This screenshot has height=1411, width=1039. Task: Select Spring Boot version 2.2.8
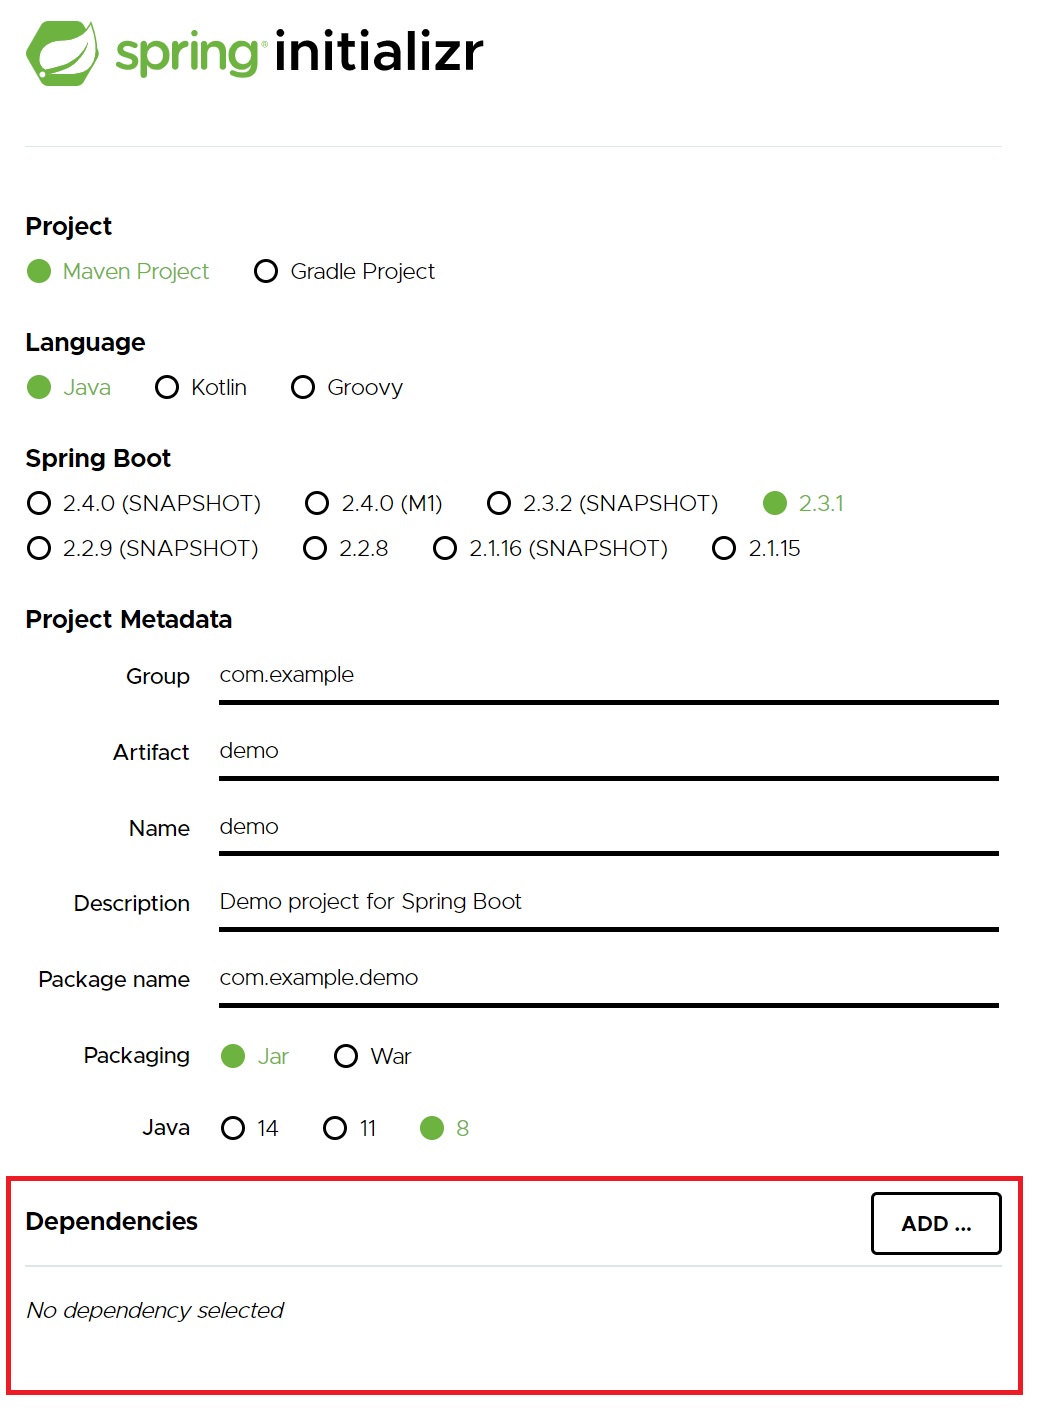tap(346, 548)
